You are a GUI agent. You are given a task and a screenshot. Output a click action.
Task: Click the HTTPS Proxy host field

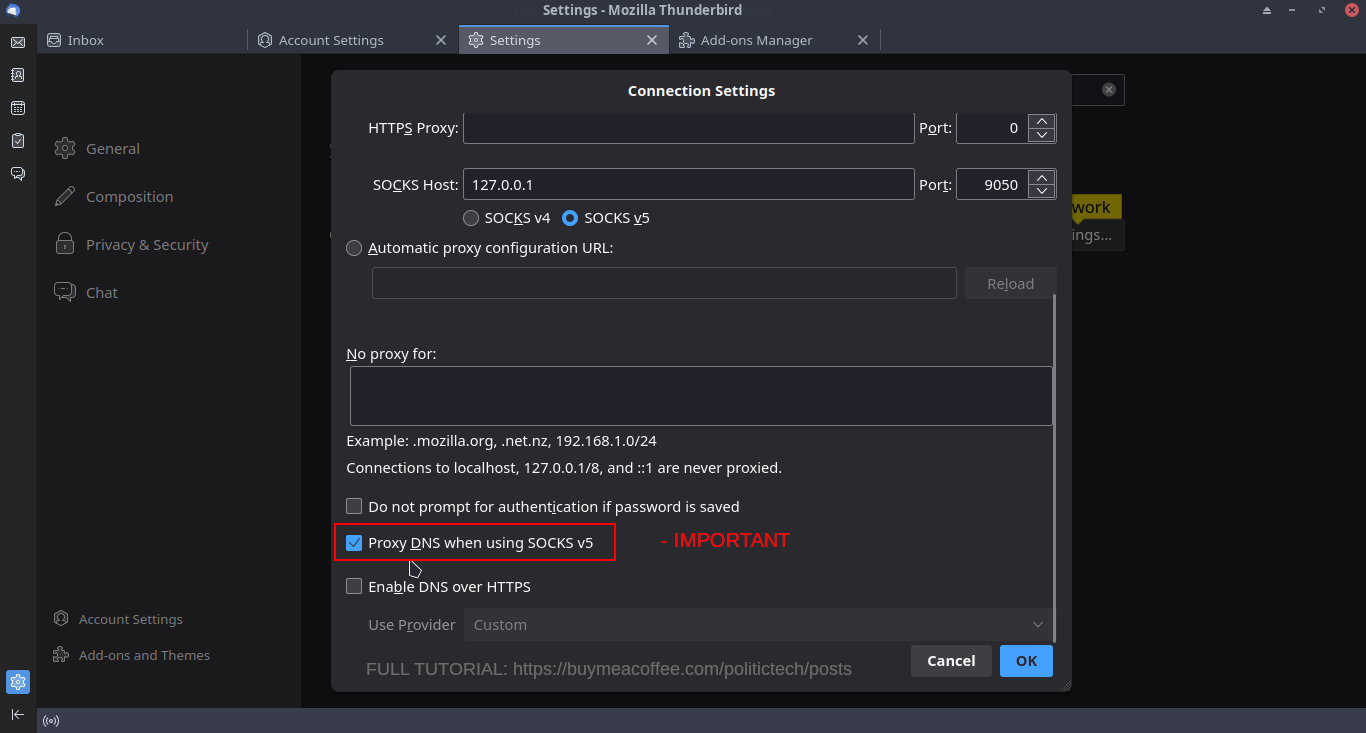tap(689, 128)
